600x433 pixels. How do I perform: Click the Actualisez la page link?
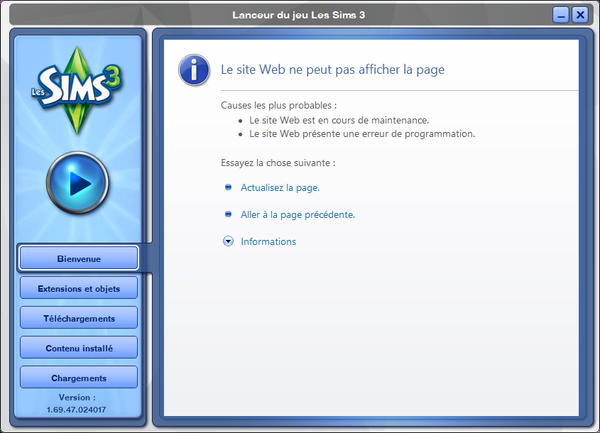coord(280,188)
